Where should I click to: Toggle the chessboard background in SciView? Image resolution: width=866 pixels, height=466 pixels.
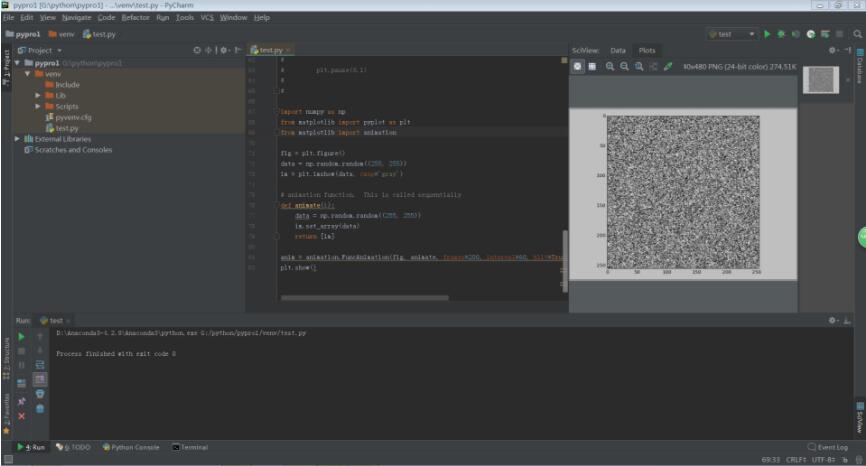coord(577,66)
